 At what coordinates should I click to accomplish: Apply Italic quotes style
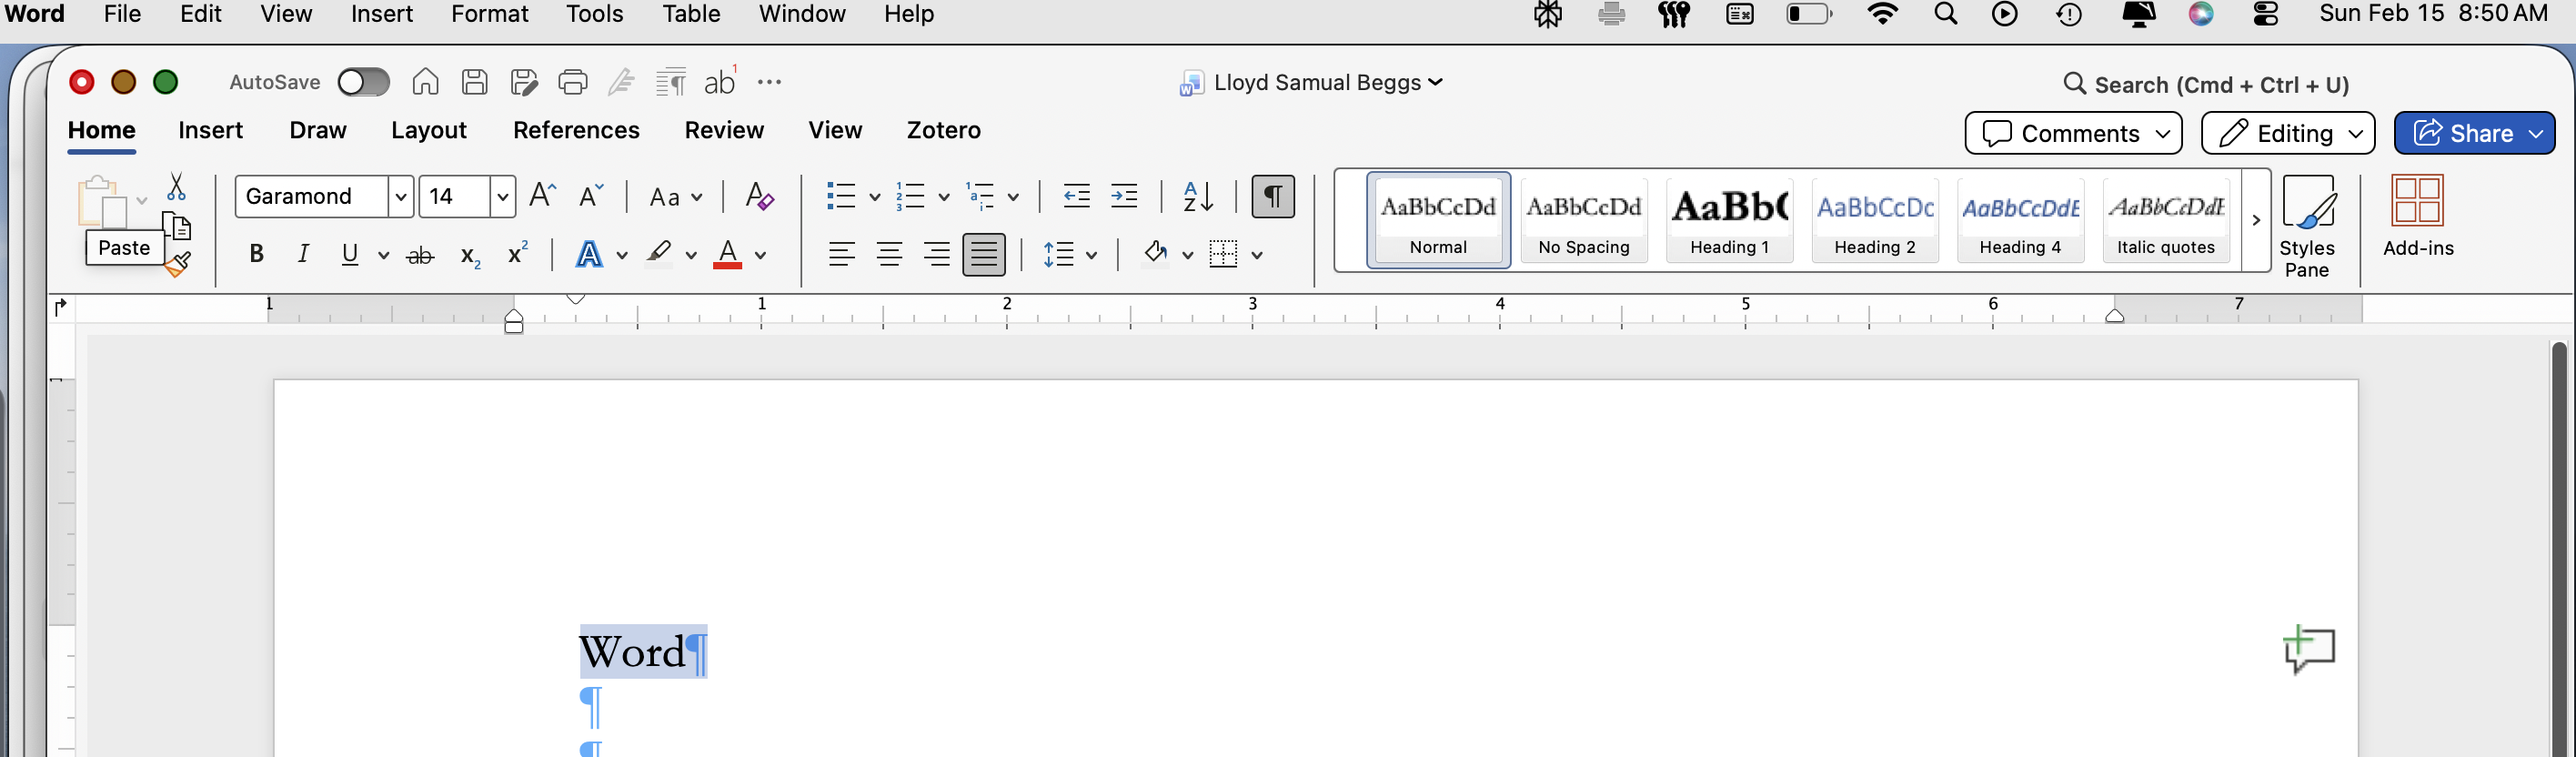(2165, 220)
